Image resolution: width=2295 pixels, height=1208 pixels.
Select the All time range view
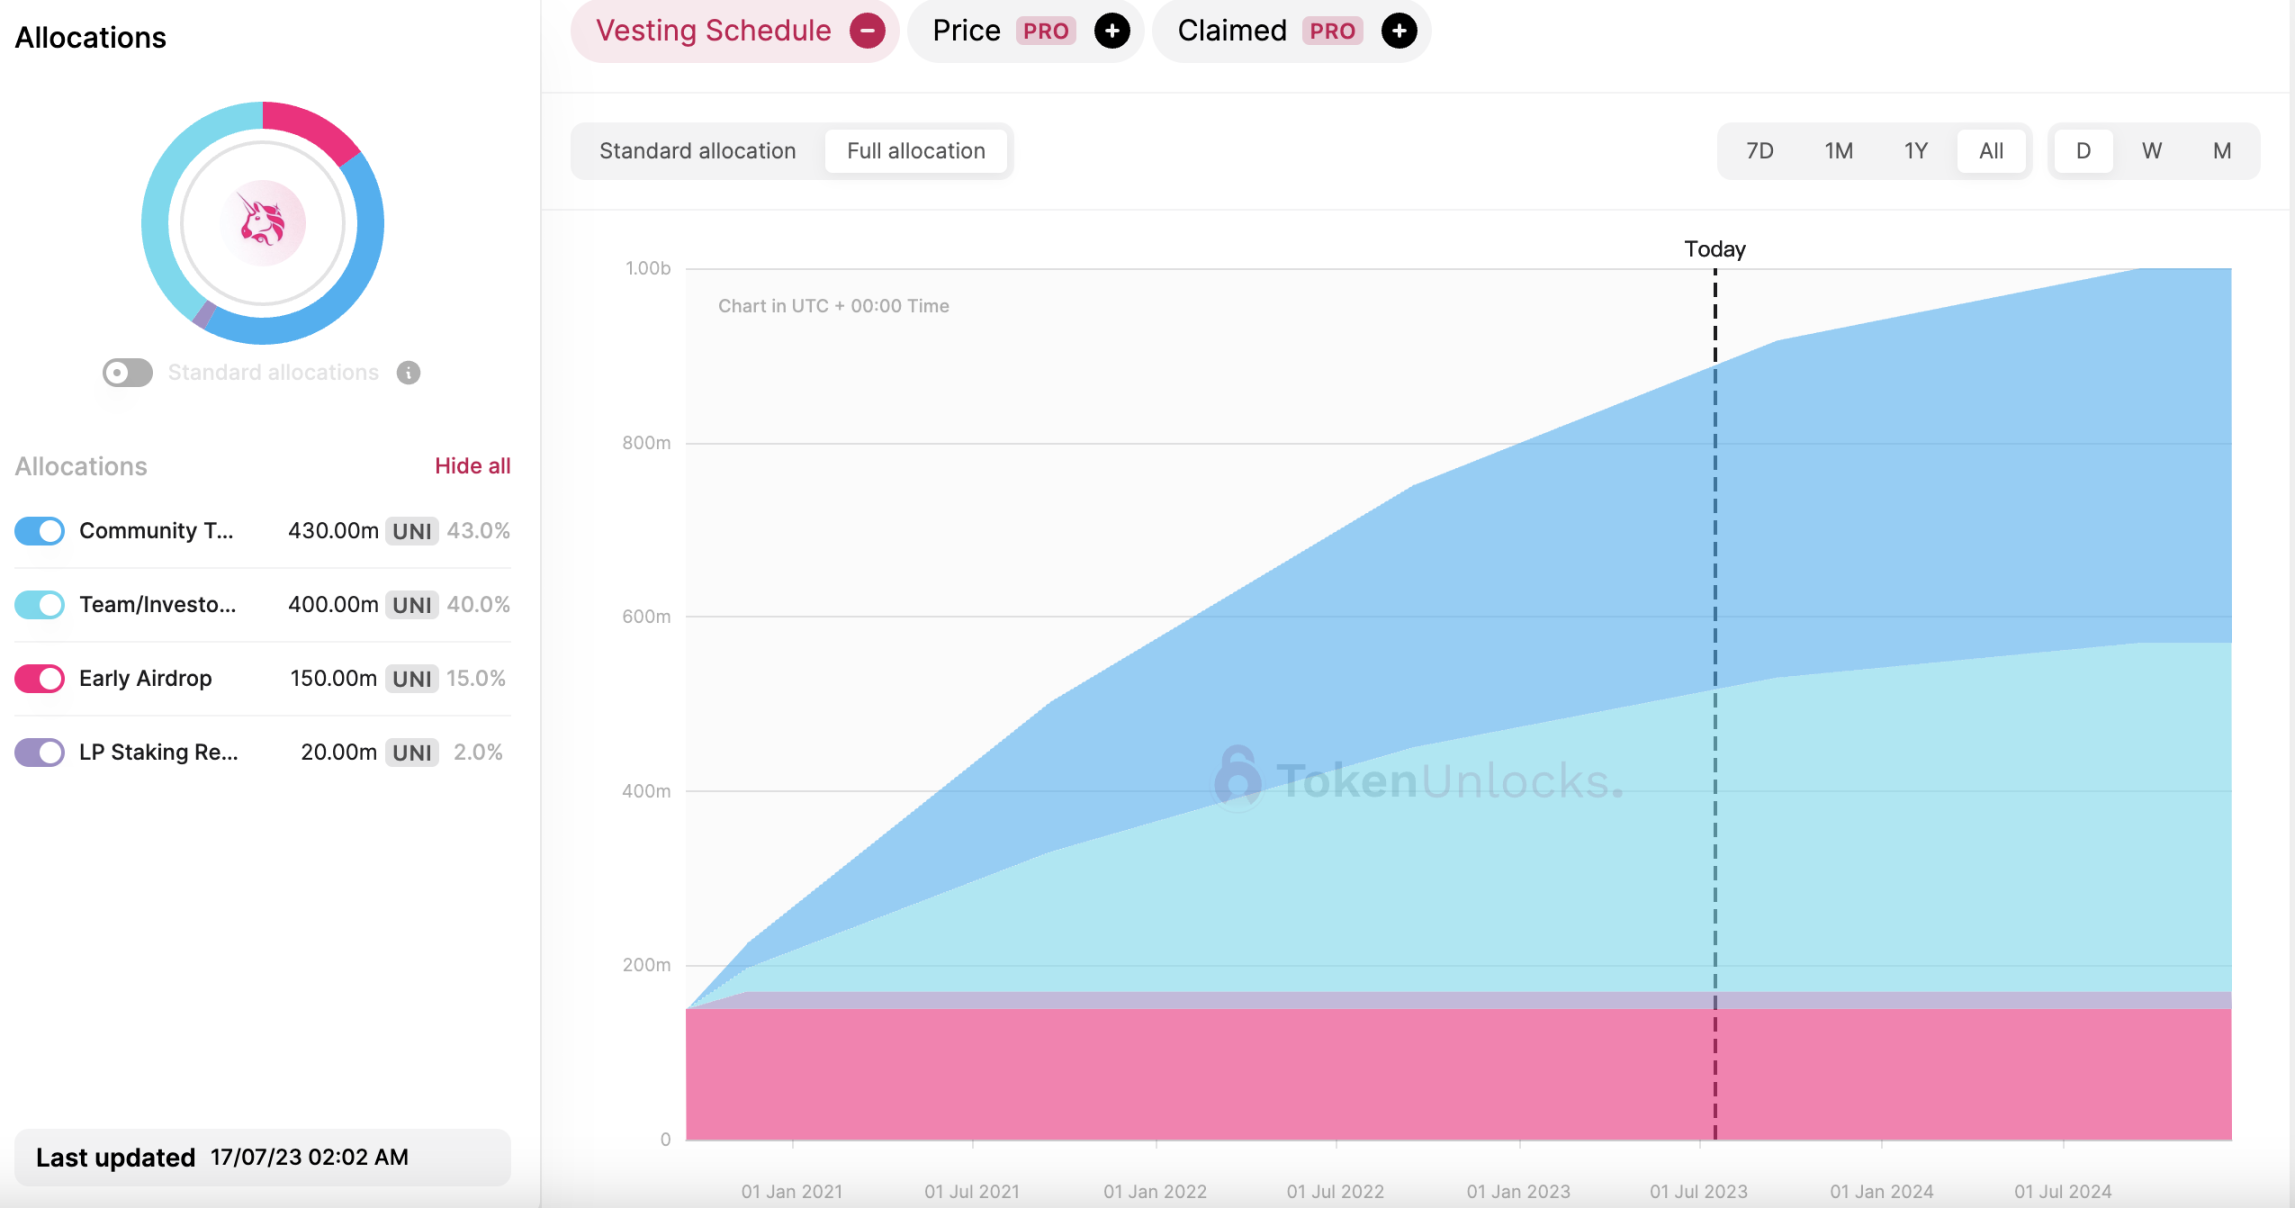tap(1990, 150)
